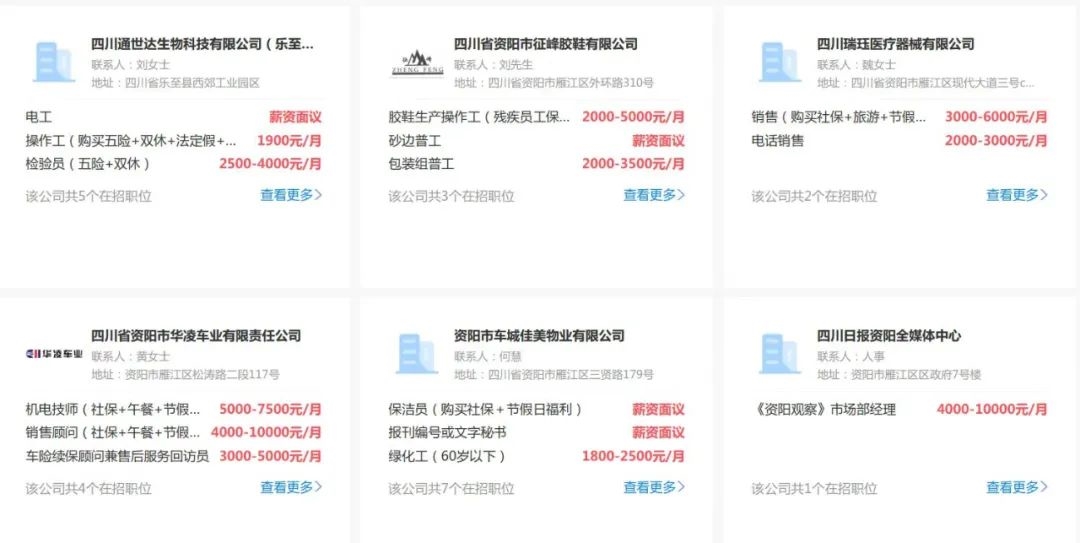Open the 机电技师 job listing
1080x543 pixels.
coord(113,409)
